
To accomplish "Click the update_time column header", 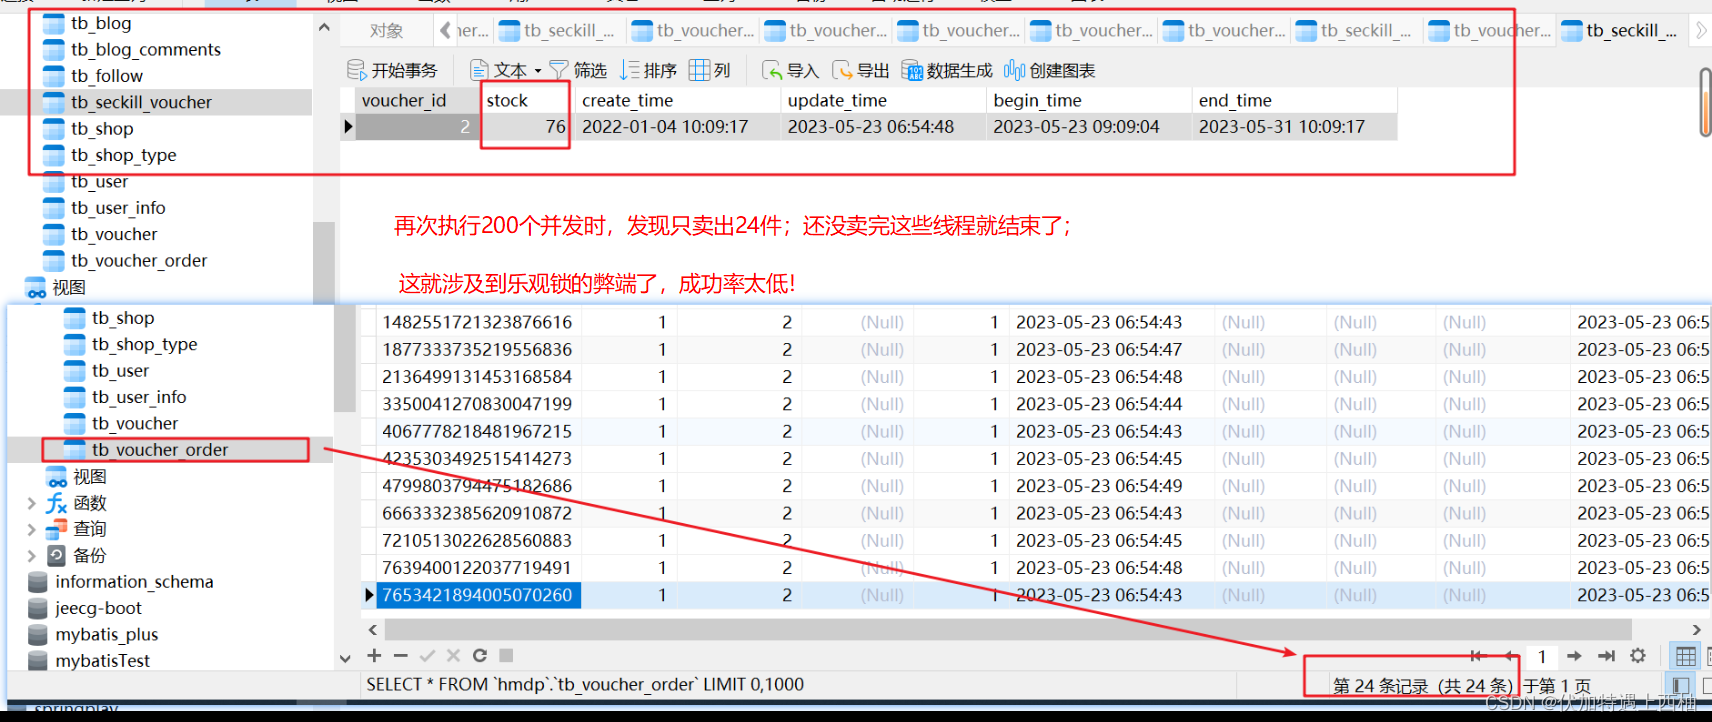I will click(x=884, y=100).
